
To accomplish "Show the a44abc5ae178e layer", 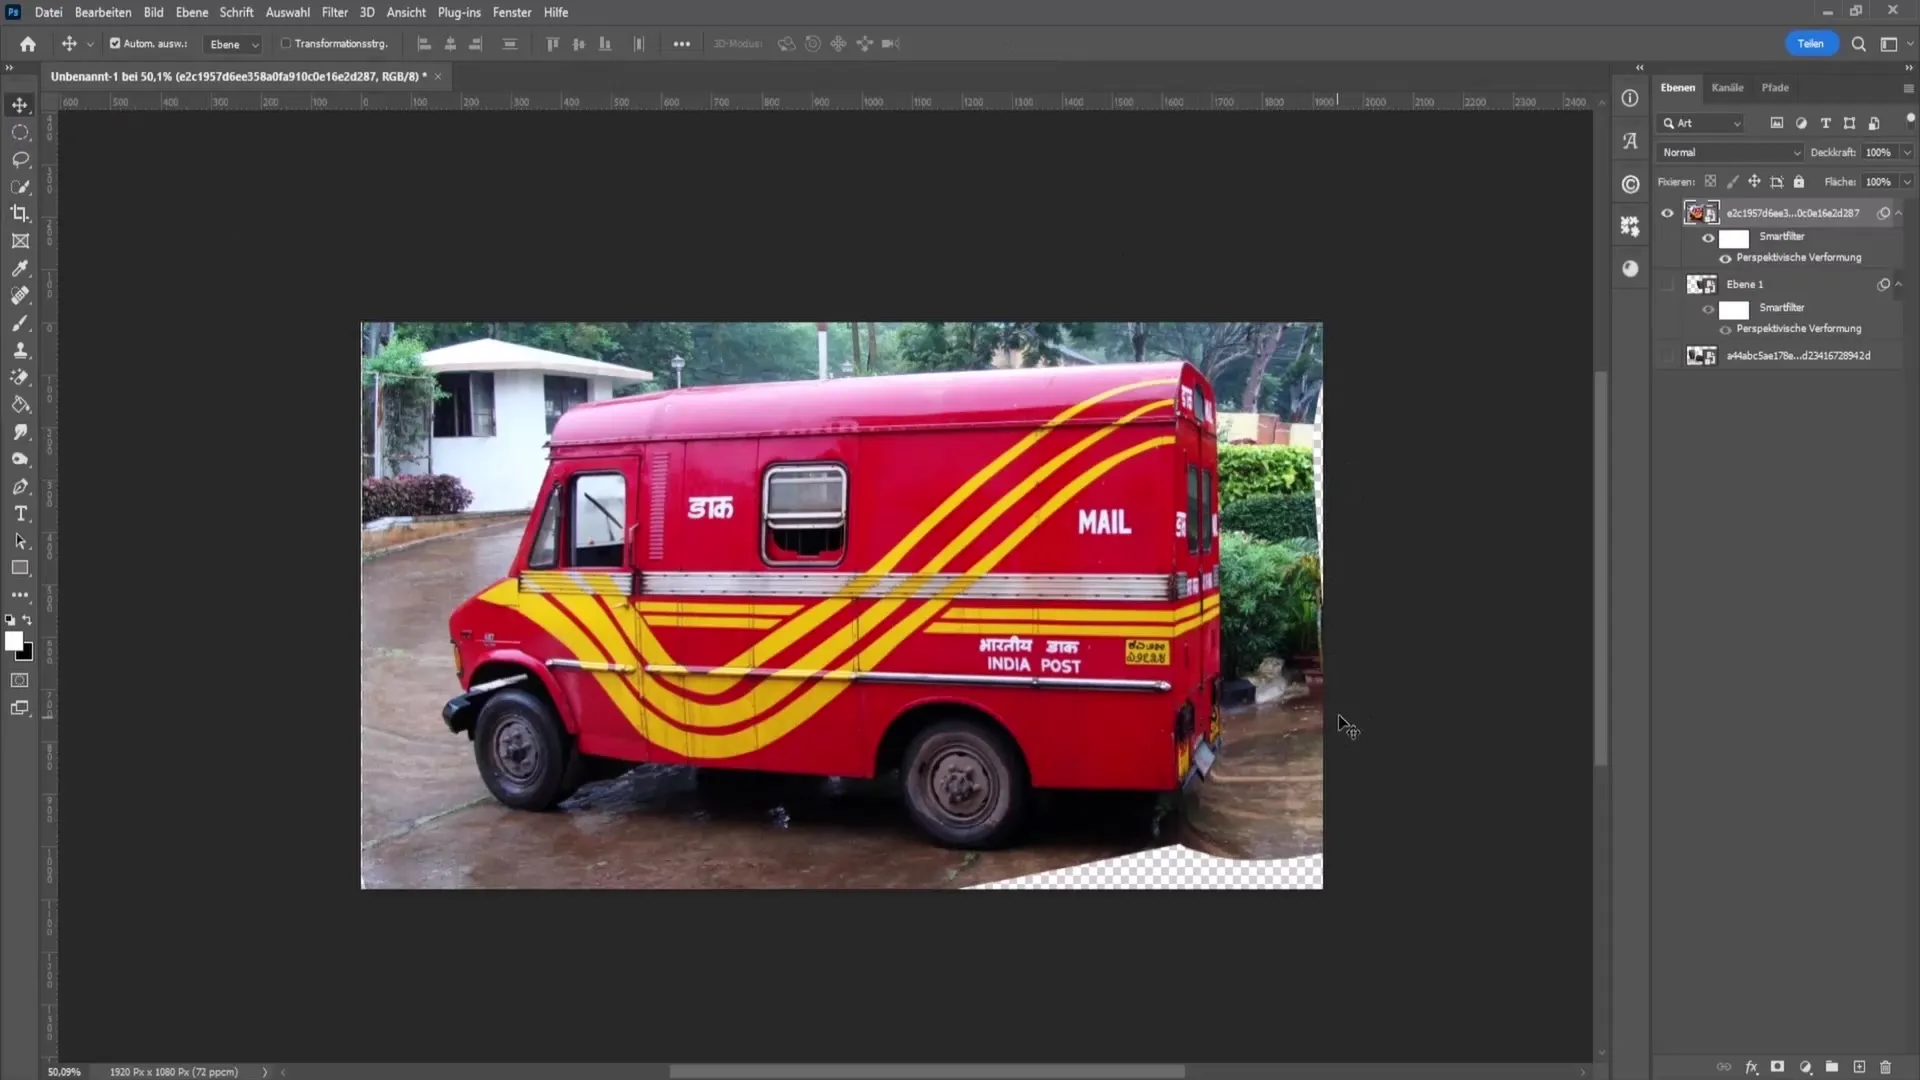I will [1667, 356].
